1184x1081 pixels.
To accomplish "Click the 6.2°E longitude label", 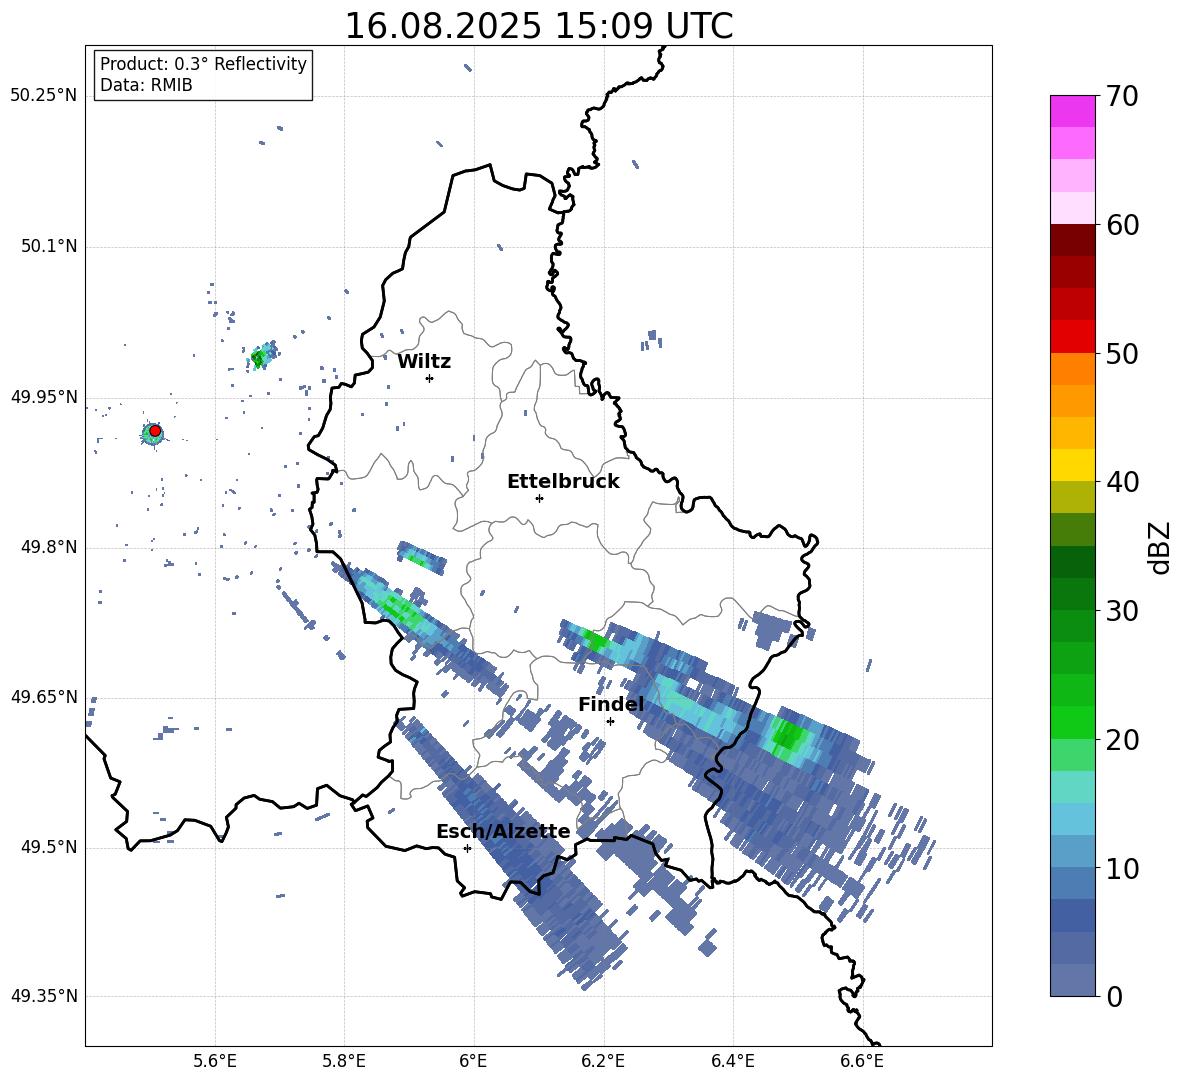I will tap(603, 1061).
